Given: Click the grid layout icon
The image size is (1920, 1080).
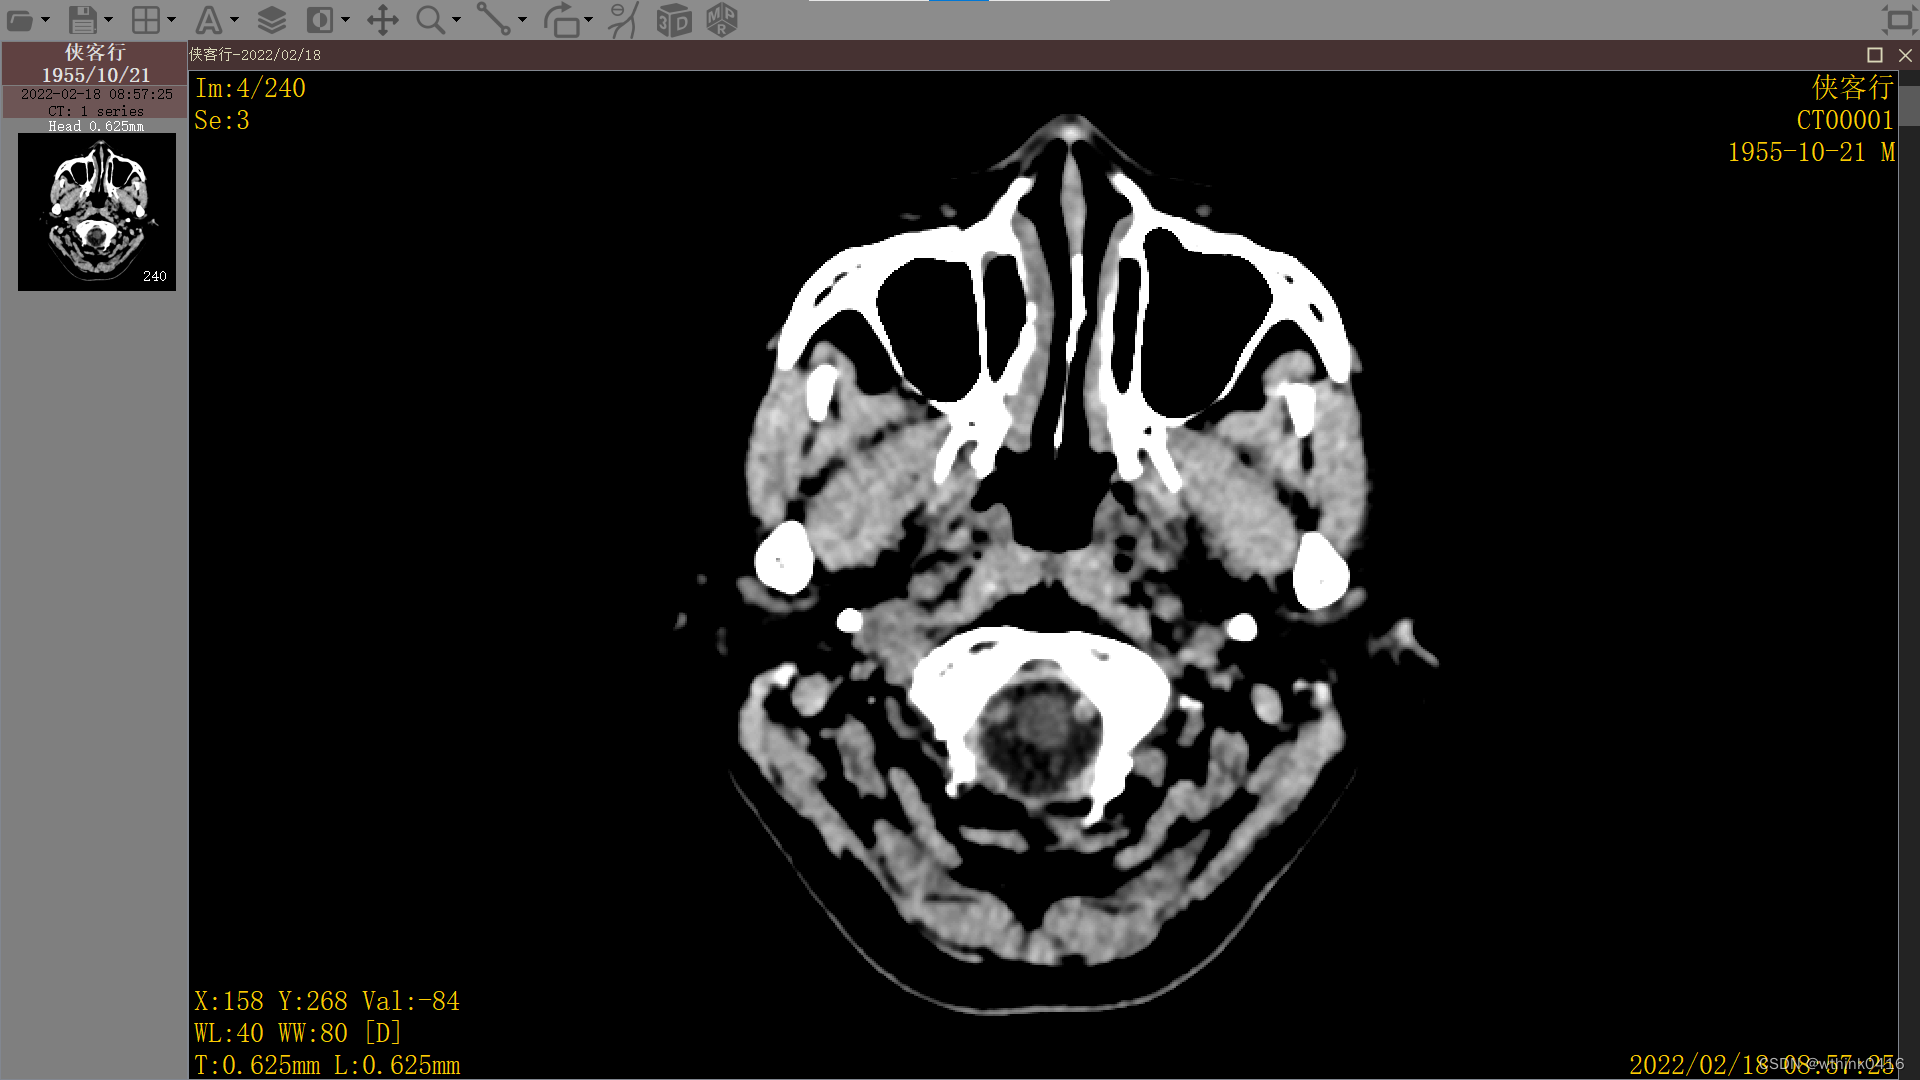Looking at the screenshot, I should pos(146,20).
